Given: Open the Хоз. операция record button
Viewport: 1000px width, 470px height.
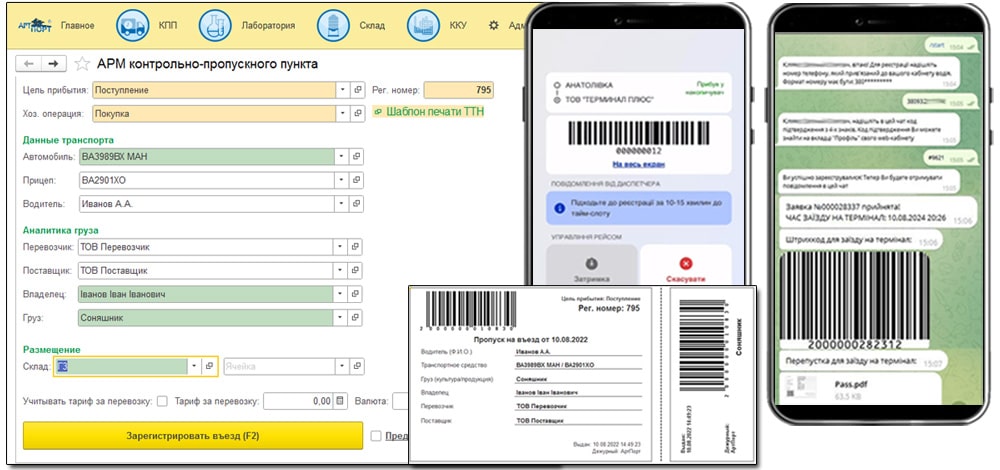Looking at the screenshot, I should click(358, 114).
